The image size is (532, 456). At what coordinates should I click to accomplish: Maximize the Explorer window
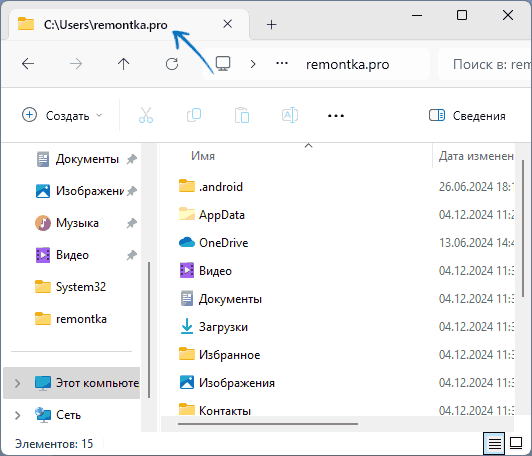462,15
